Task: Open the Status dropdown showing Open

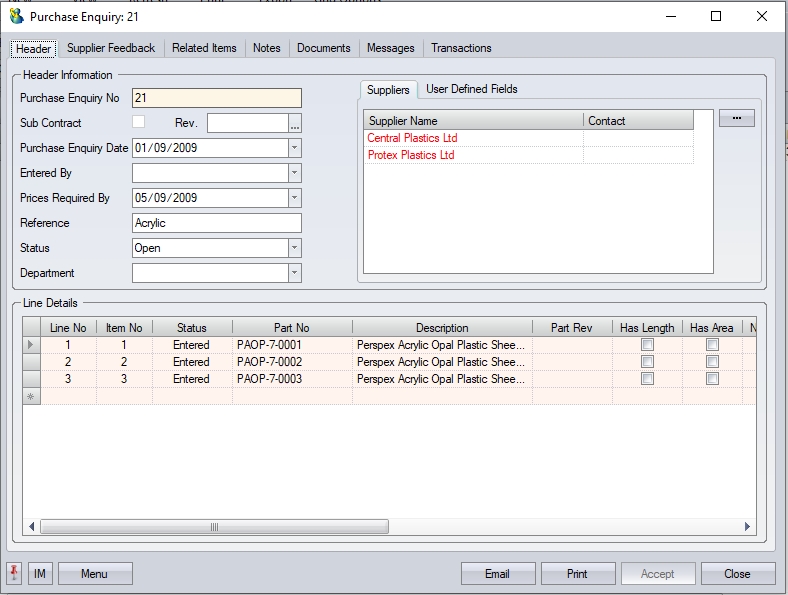Action: pos(294,248)
